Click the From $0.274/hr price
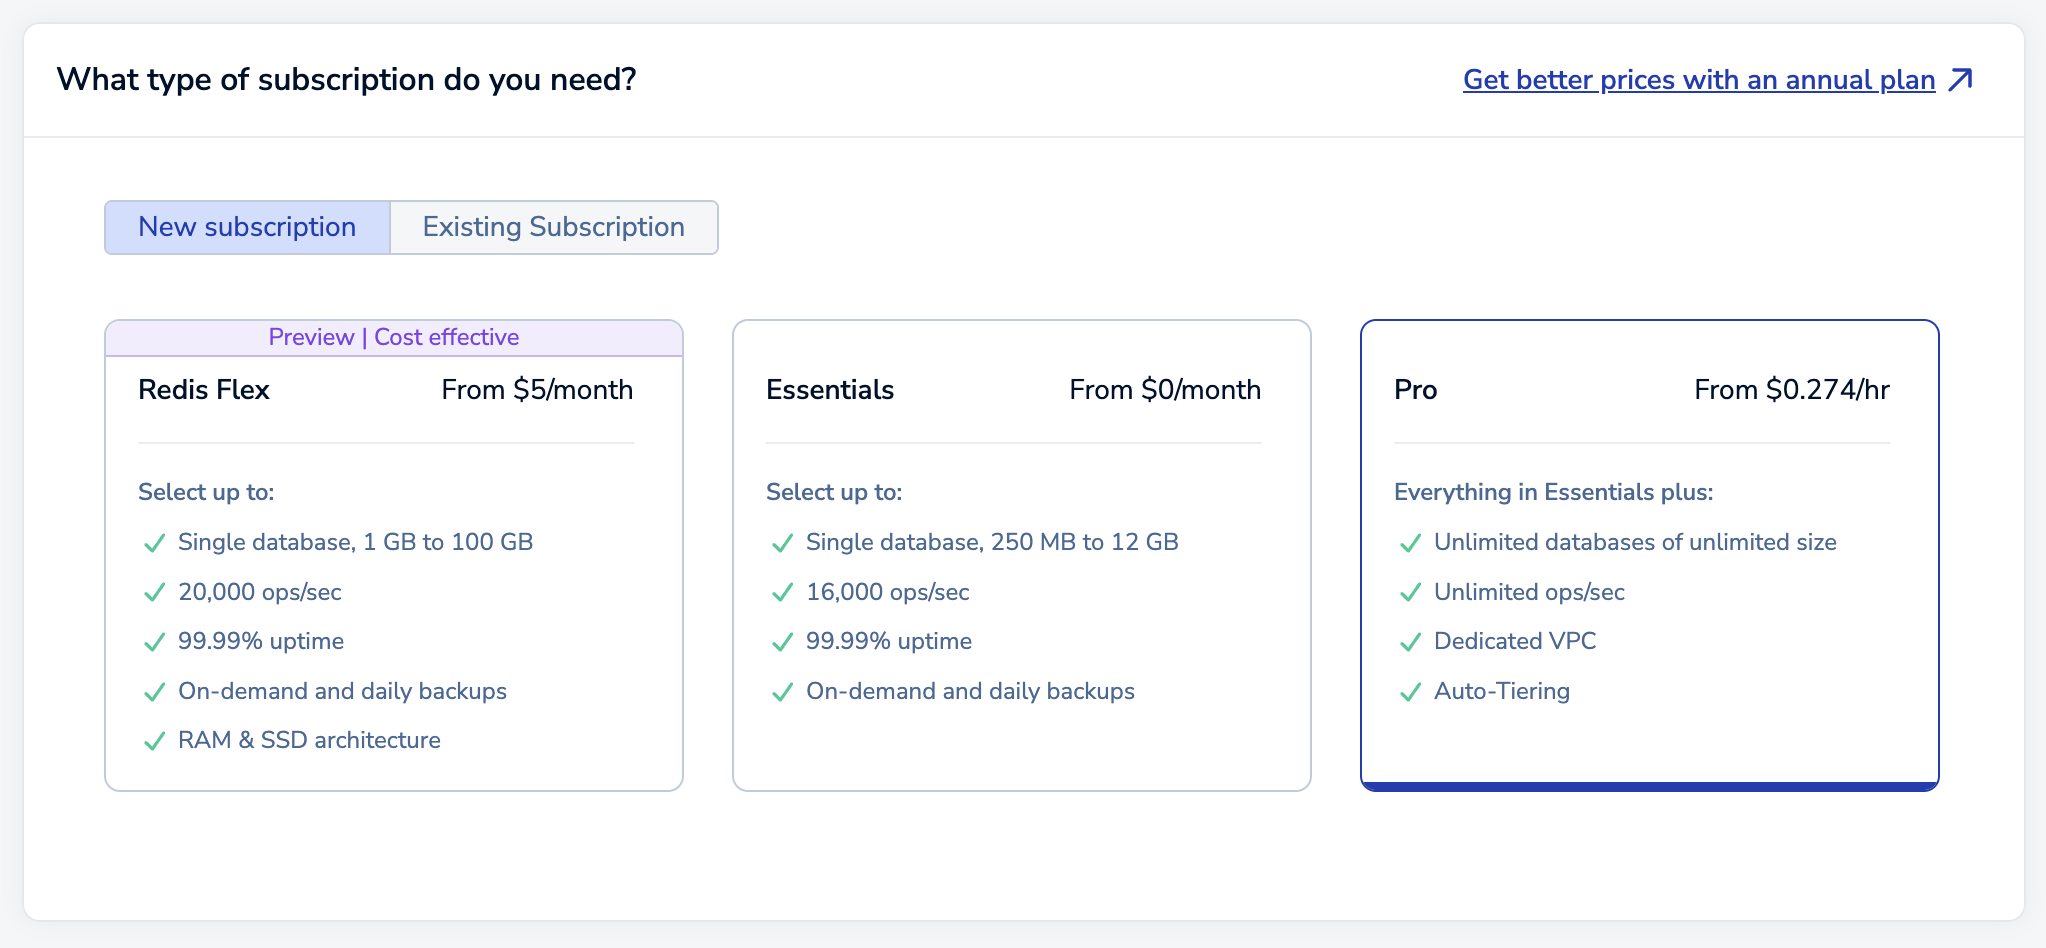Screen dimensions: 2046x948 point(1792,390)
